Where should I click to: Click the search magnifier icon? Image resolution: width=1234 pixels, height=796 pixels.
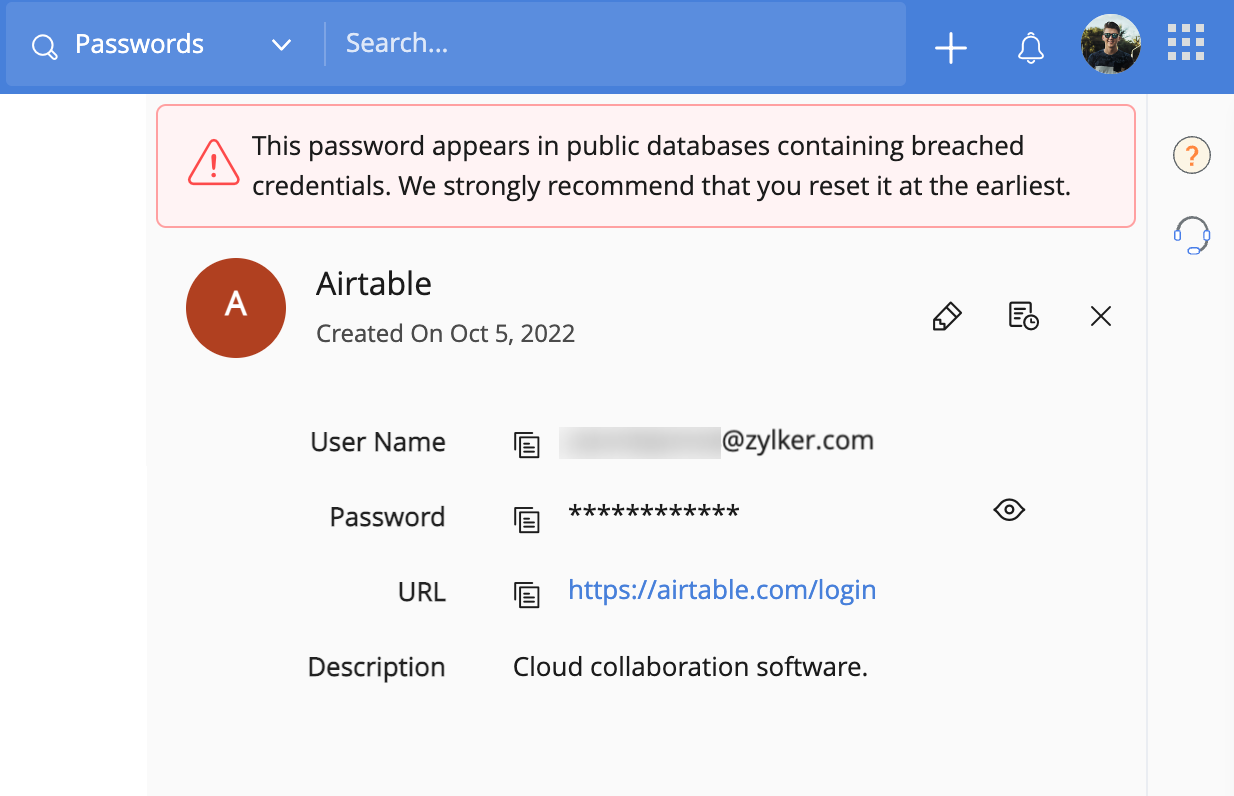[44, 46]
